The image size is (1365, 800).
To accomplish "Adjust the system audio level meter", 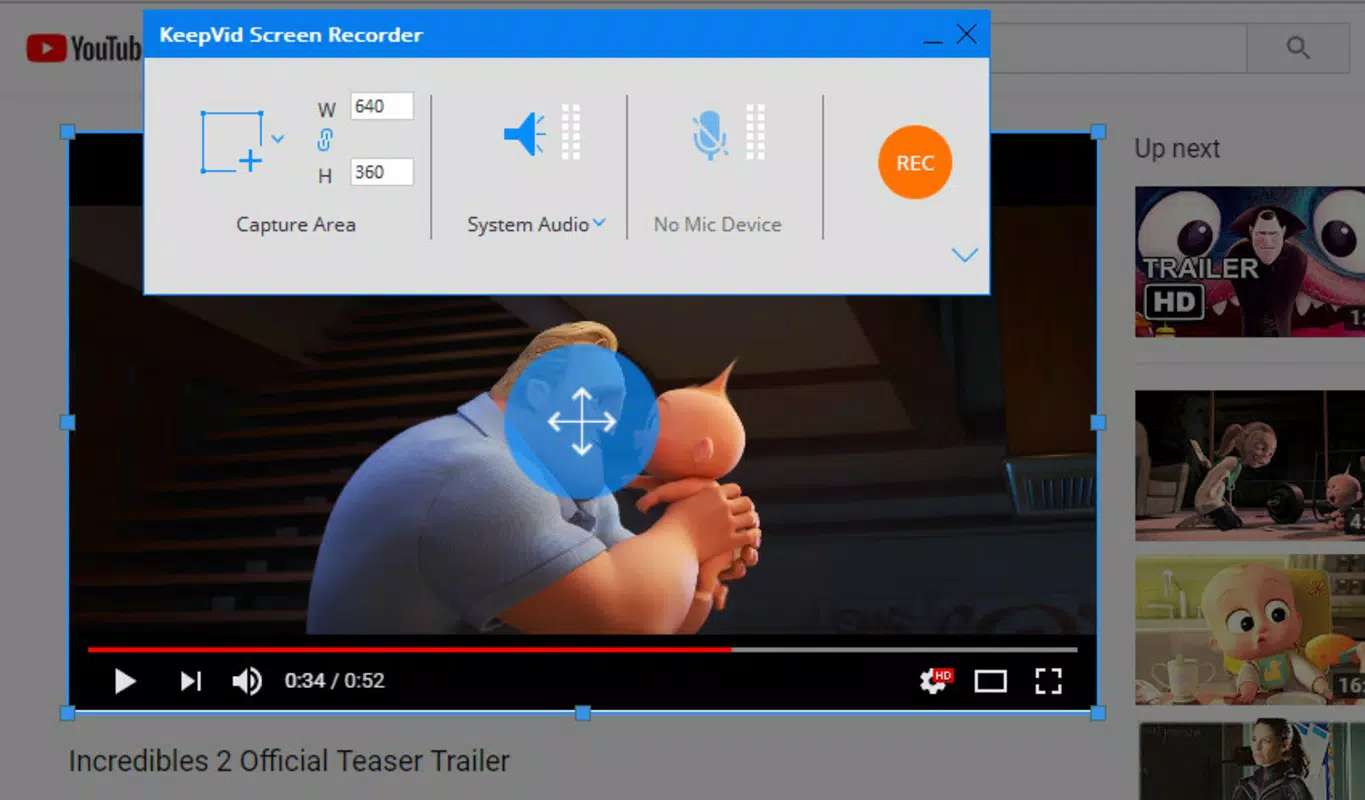I will (x=570, y=132).
